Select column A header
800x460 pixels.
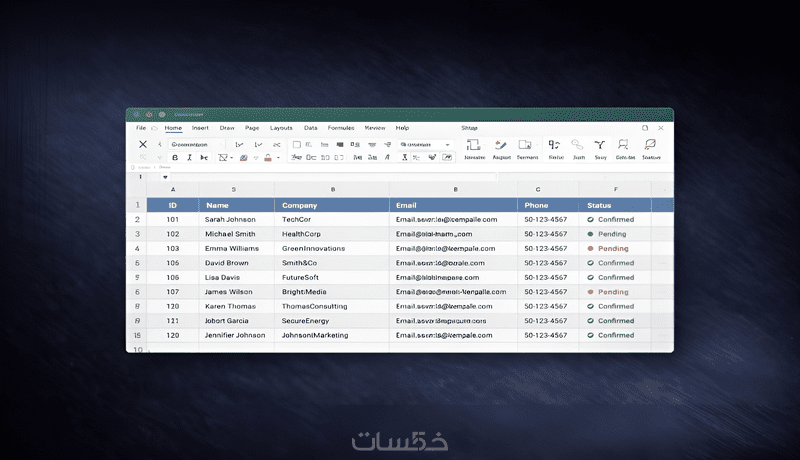point(173,190)
